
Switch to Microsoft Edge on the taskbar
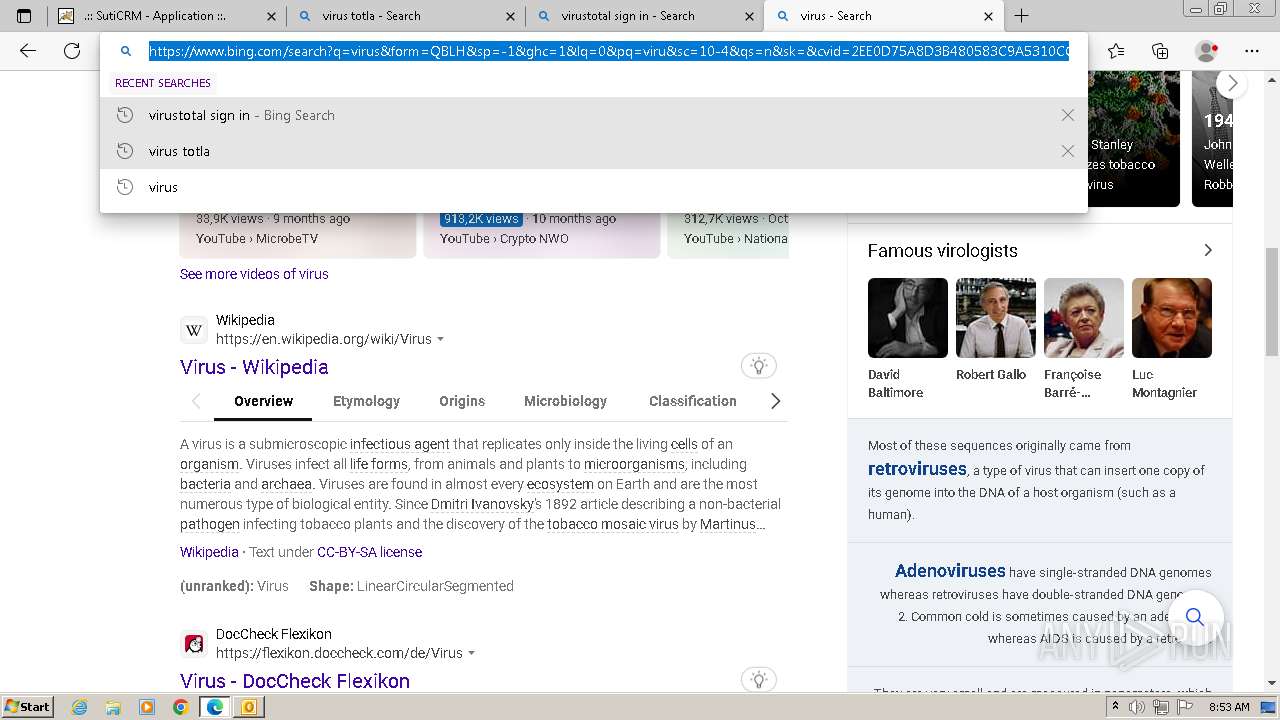(x=214, y=707)
